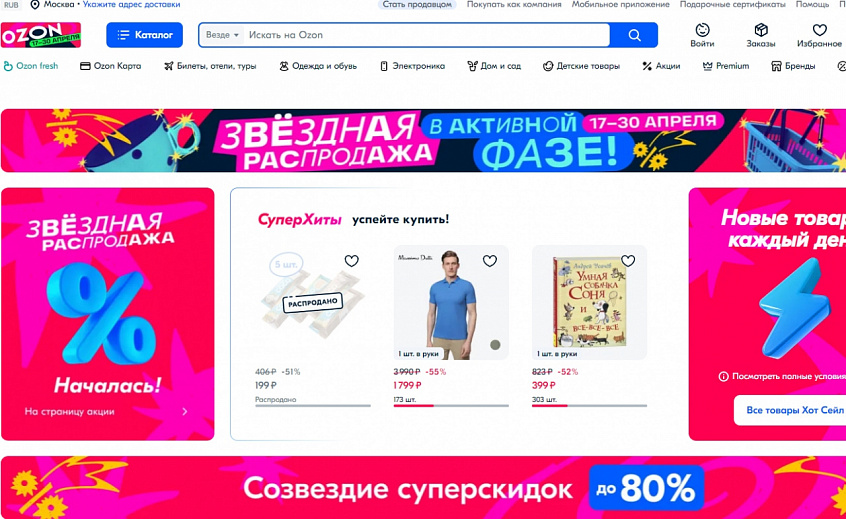
Task: Open RUB currency selector
Action: point(11,5)
